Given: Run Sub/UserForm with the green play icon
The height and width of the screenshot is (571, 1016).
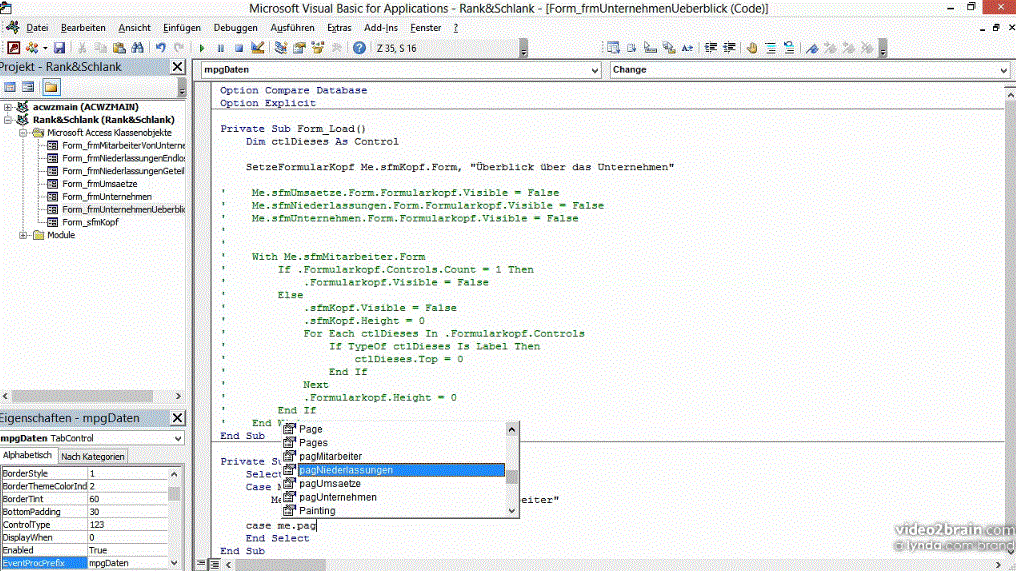Looking at the screenshot, I should click(x=202, y=48).
